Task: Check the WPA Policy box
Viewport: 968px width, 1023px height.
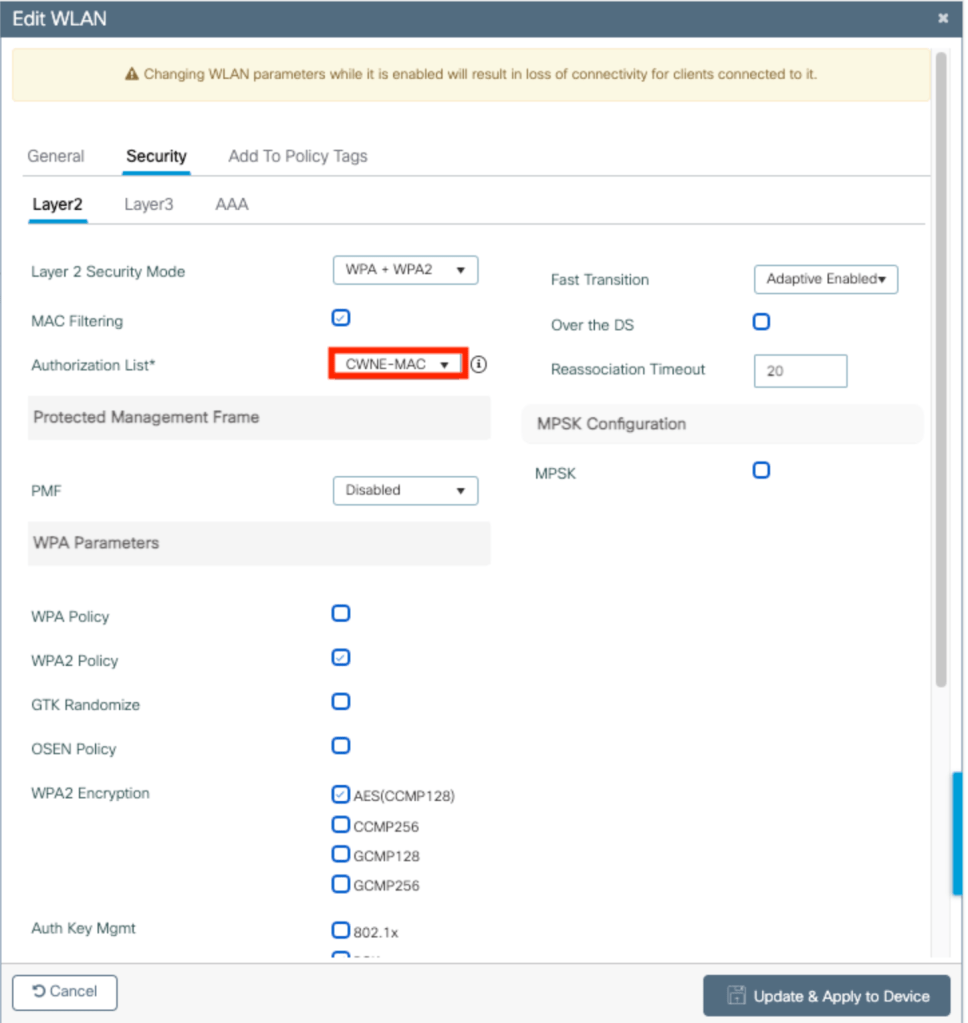Action: click(x=341, y=613)
